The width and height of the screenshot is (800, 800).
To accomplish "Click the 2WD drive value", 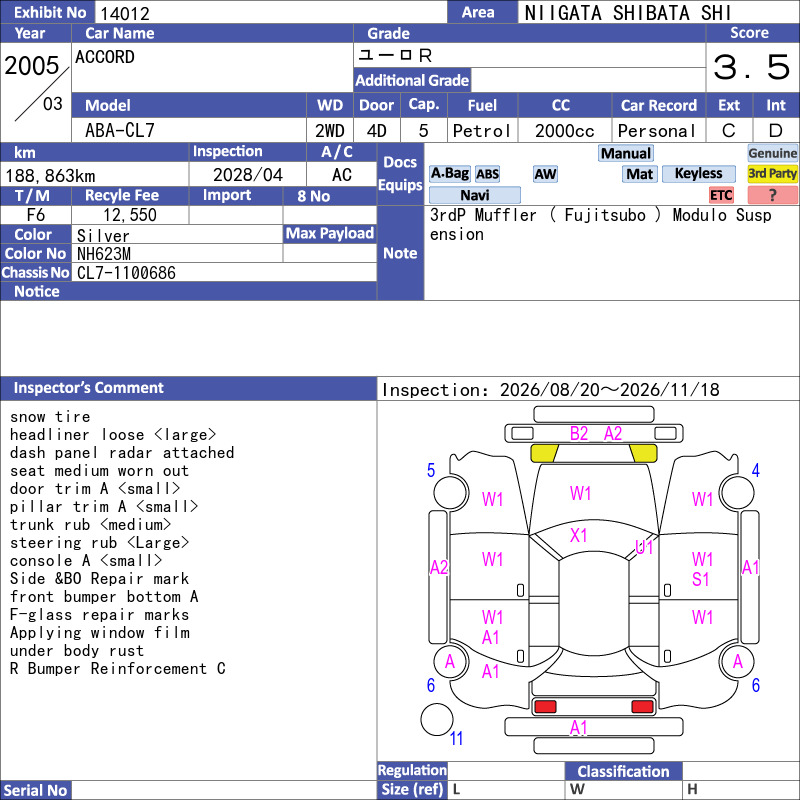I will [x=330, y=131].
